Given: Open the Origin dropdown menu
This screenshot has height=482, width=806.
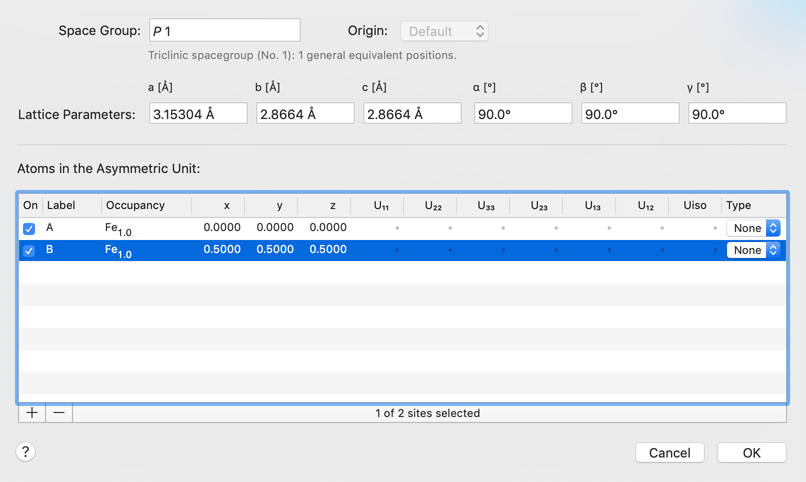Looking at the screenshot, I should (444, 31).
